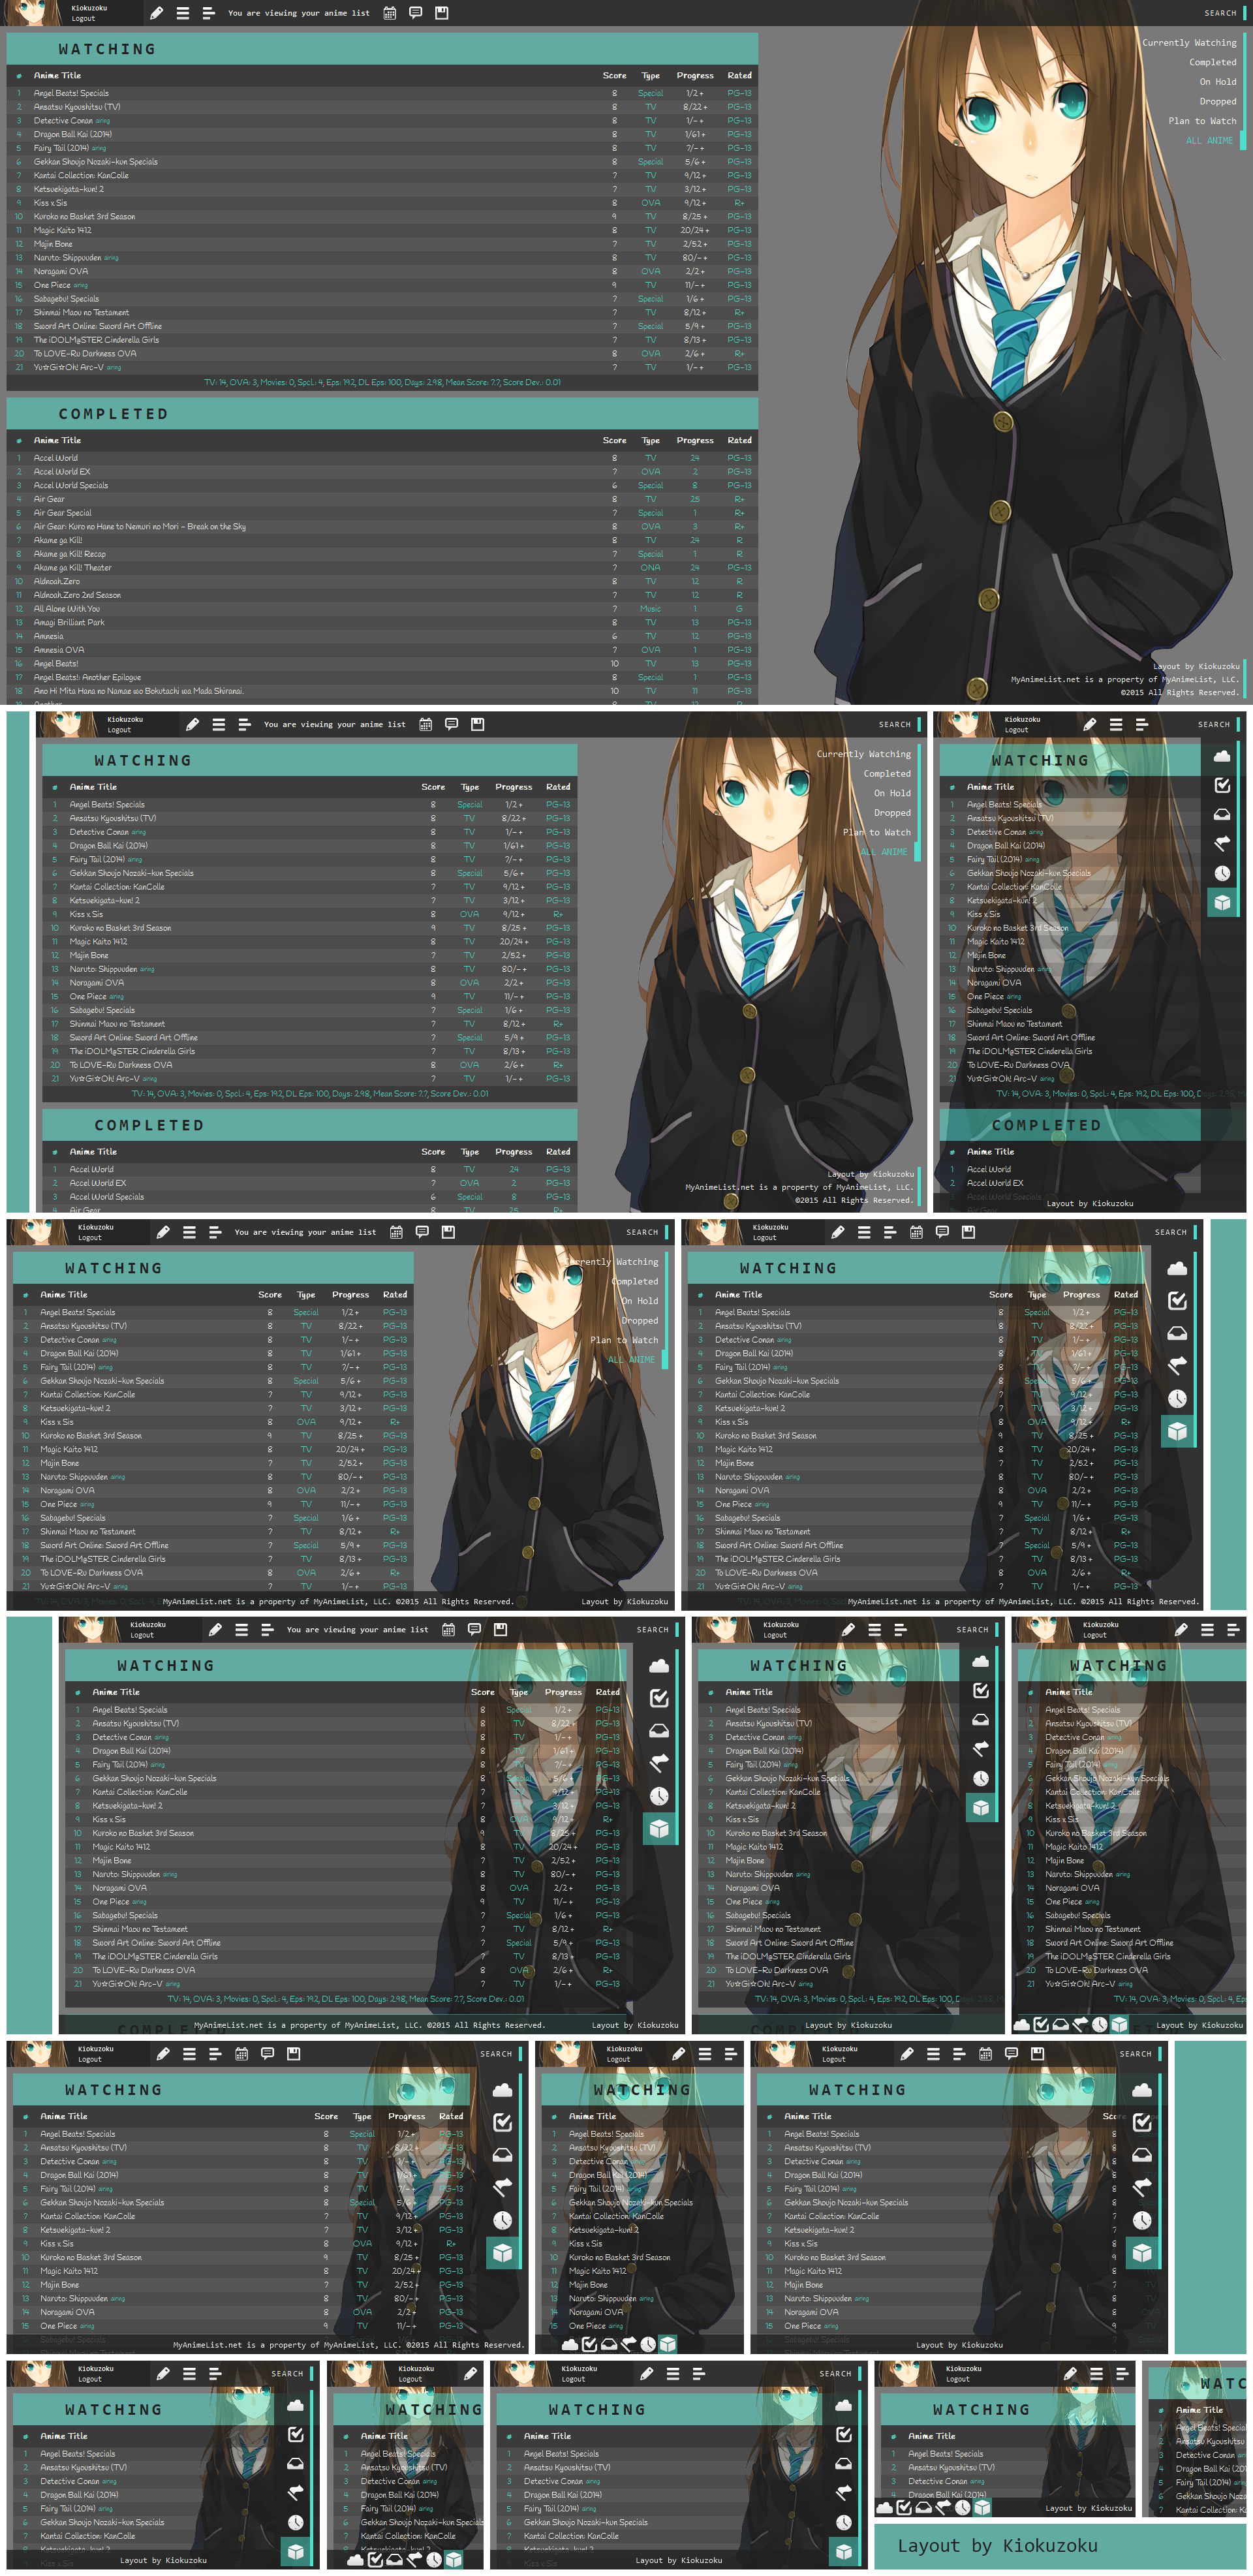
Task: Select Completed in the topmost screenshot's side menu
Action: [1212, 62]
